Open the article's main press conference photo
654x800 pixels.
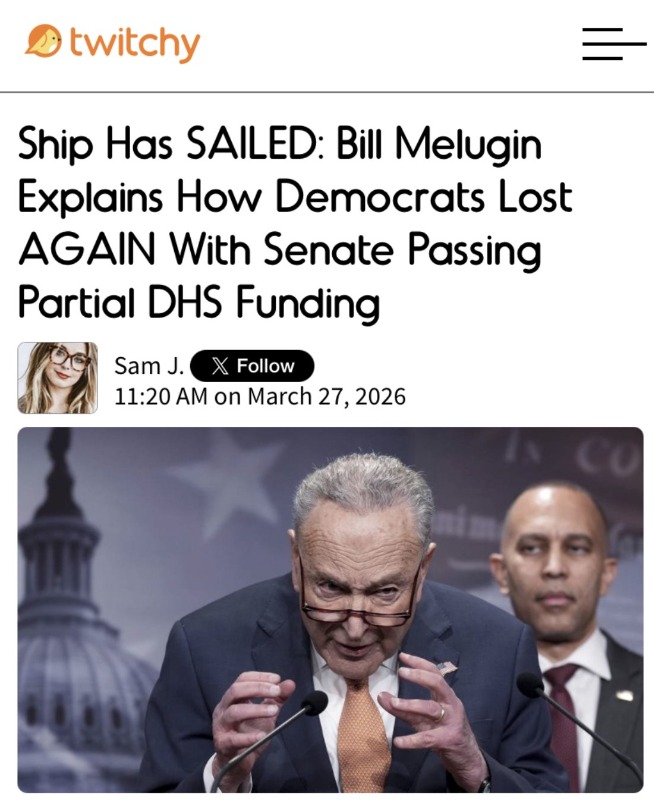pos(331,610)
